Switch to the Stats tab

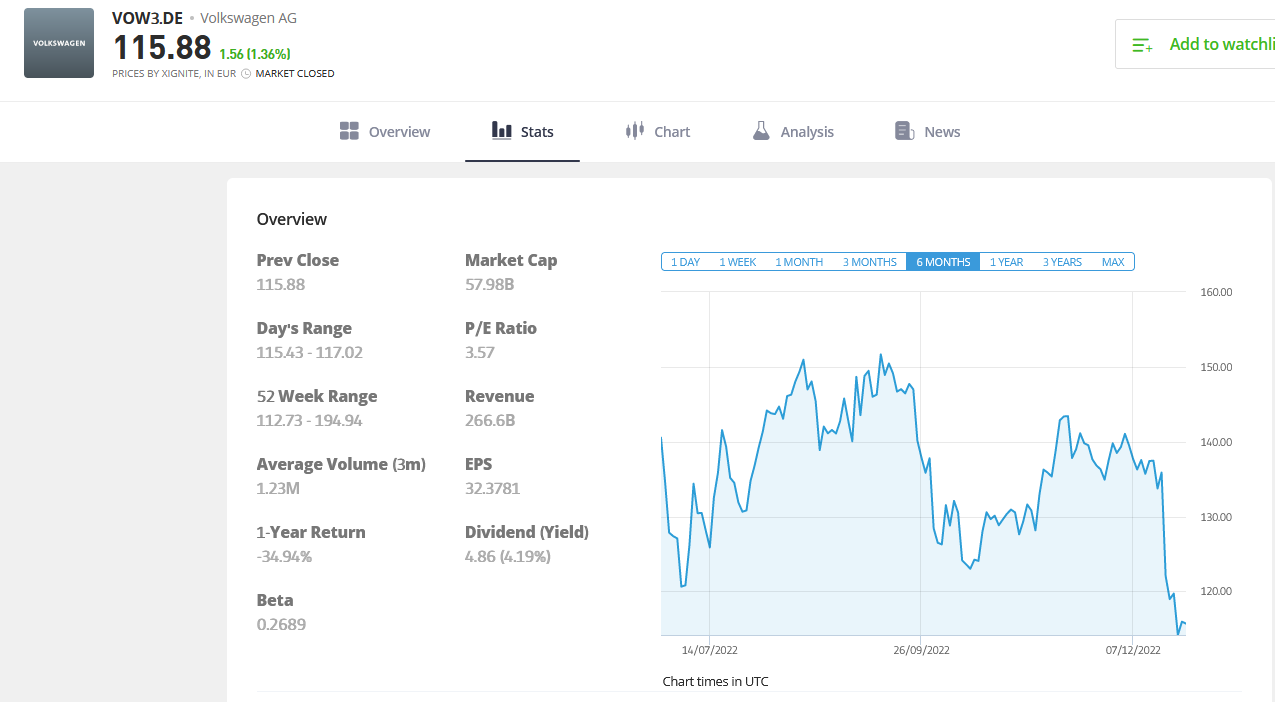tap(523, 132)
